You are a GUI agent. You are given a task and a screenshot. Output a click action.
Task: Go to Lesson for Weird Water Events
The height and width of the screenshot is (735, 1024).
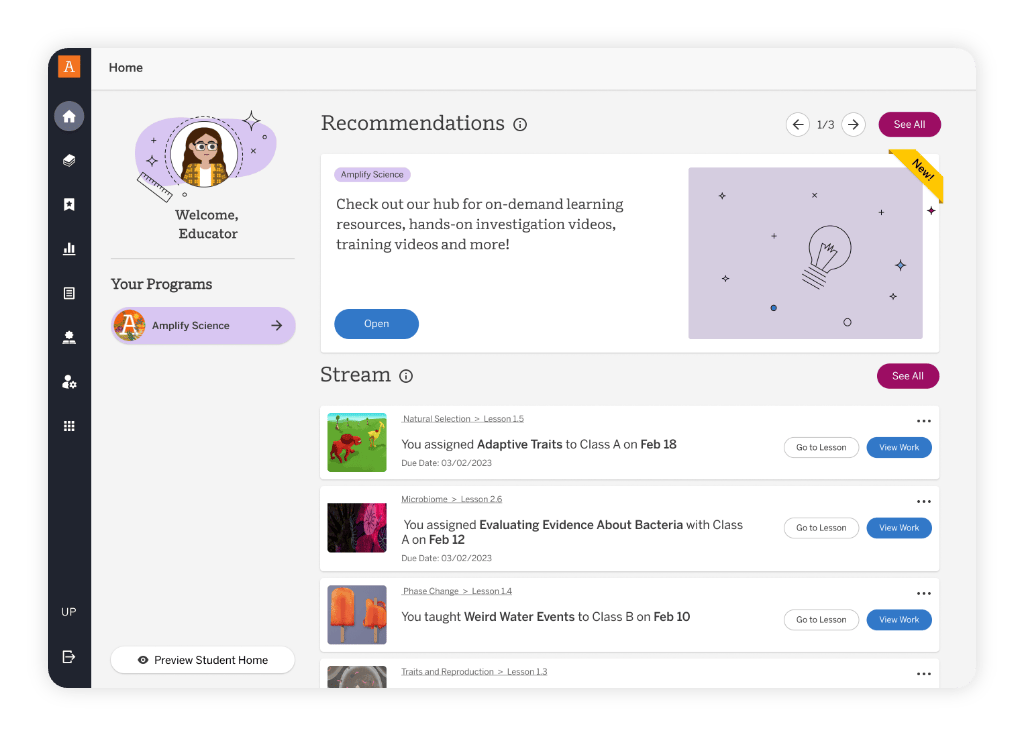(x=822, y=621)
